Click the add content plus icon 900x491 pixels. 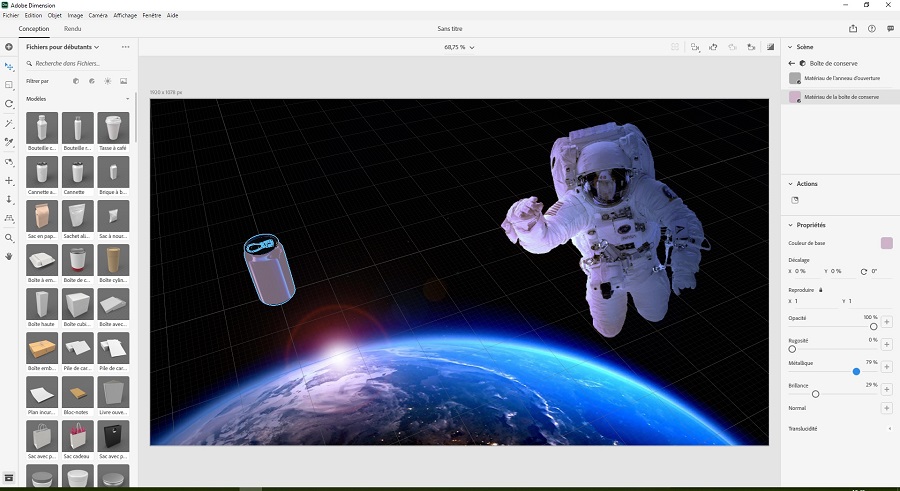[x=9, y=47]
